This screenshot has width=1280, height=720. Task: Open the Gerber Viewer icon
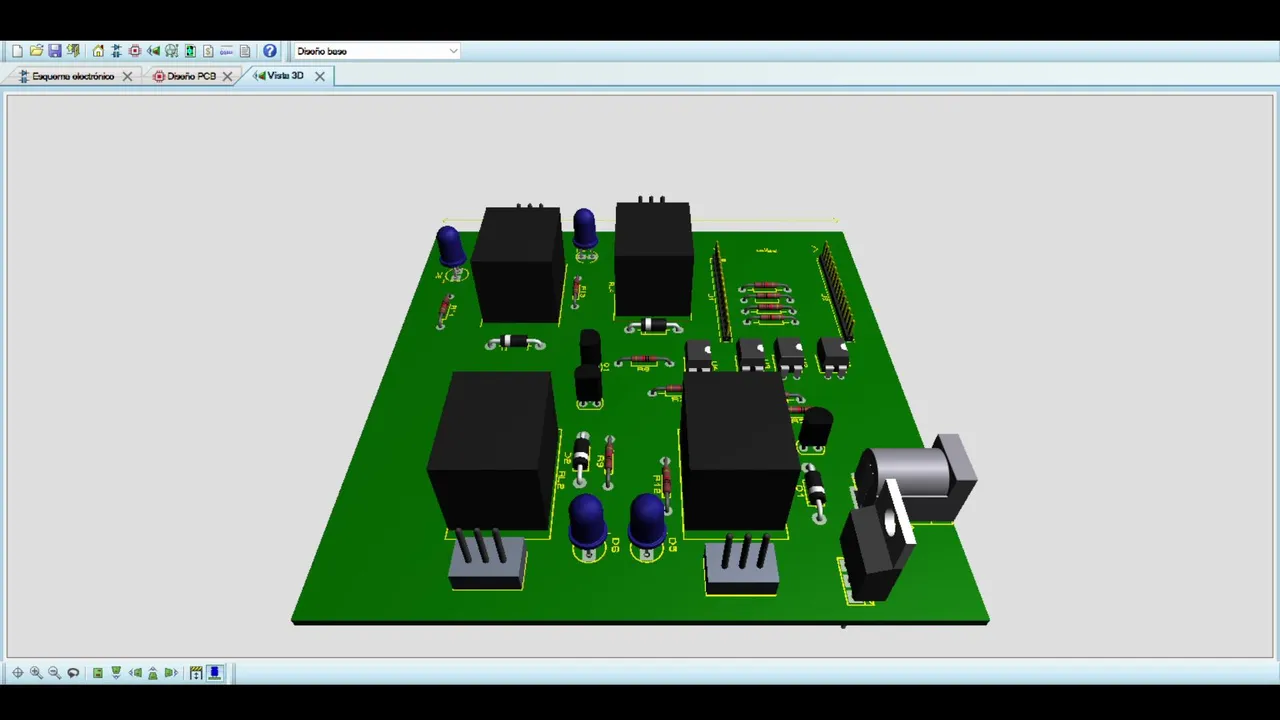[171, 51]
